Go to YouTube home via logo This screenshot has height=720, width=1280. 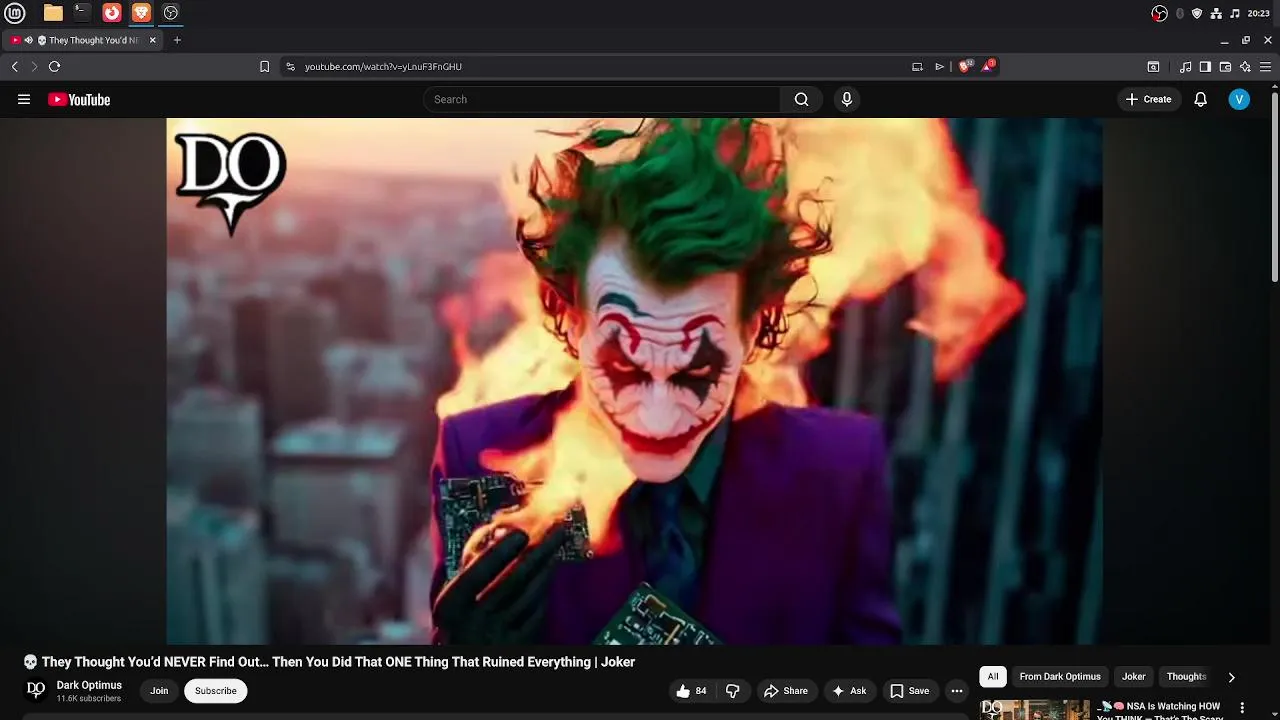click(79, 99)
